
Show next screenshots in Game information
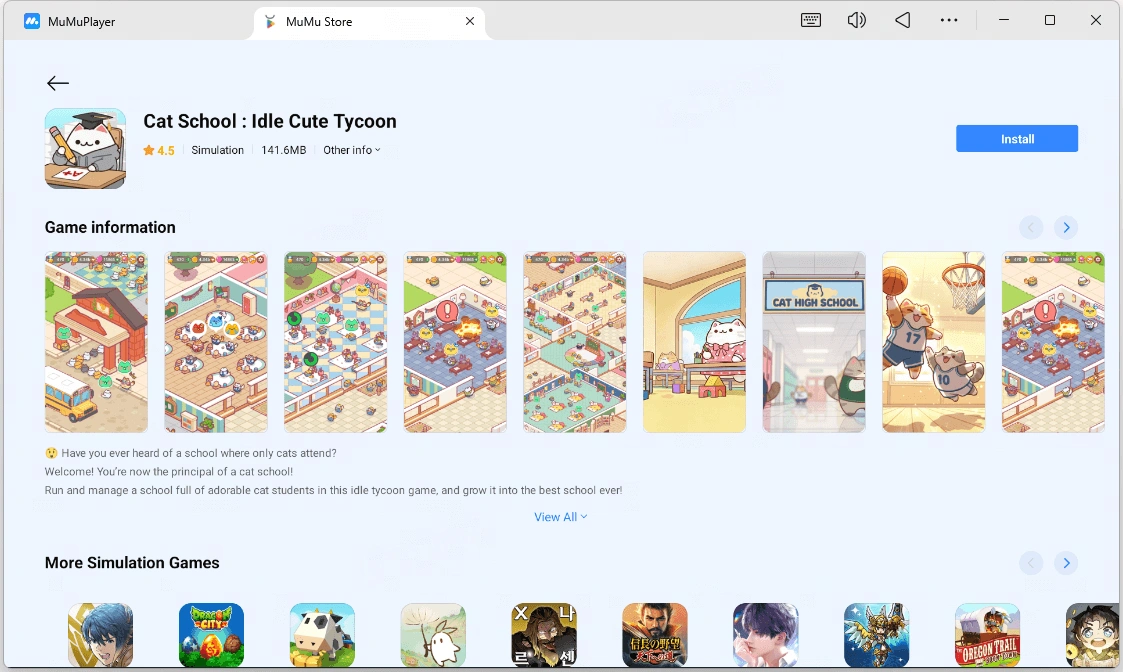pos(1066,228)
